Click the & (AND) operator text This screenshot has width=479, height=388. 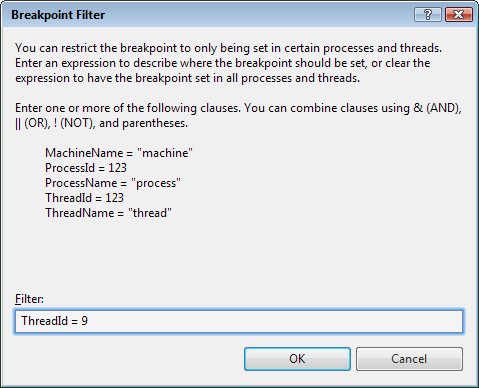(x=437, y=108)
